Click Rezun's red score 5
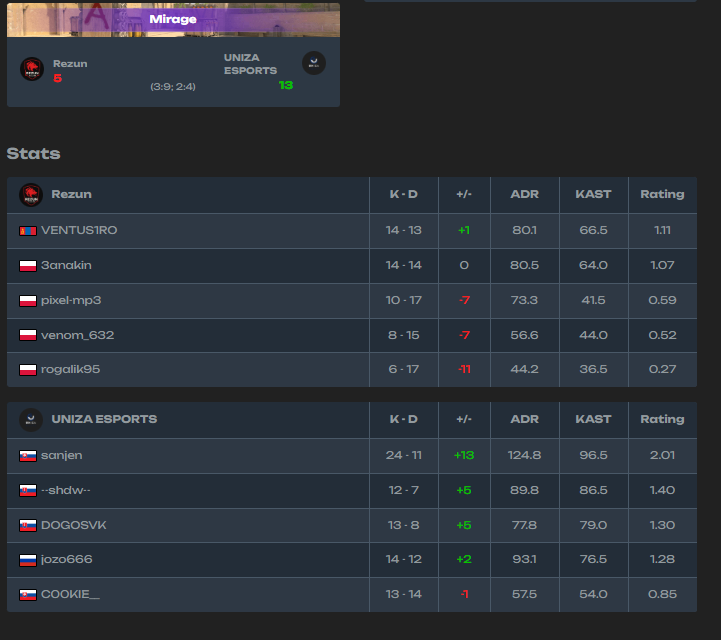Viewport: 721px width, 640px height. 57,78
